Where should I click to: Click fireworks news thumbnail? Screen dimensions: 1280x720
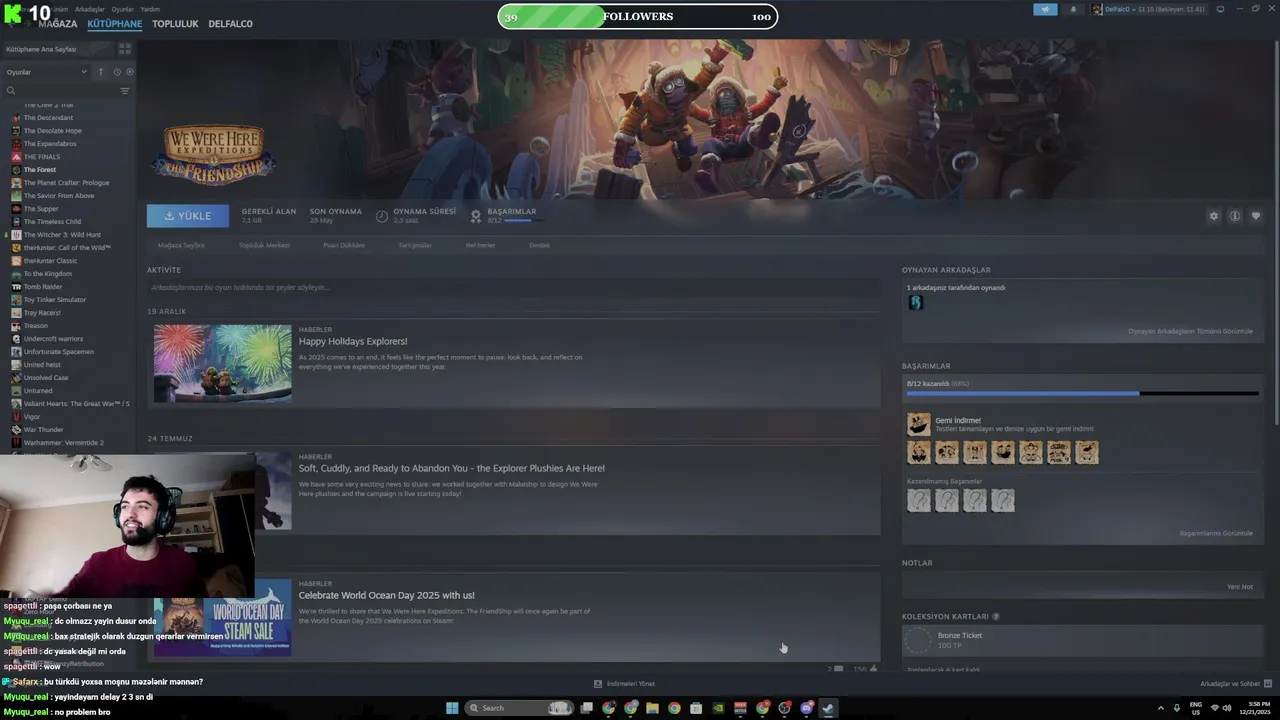click(223, 363)
